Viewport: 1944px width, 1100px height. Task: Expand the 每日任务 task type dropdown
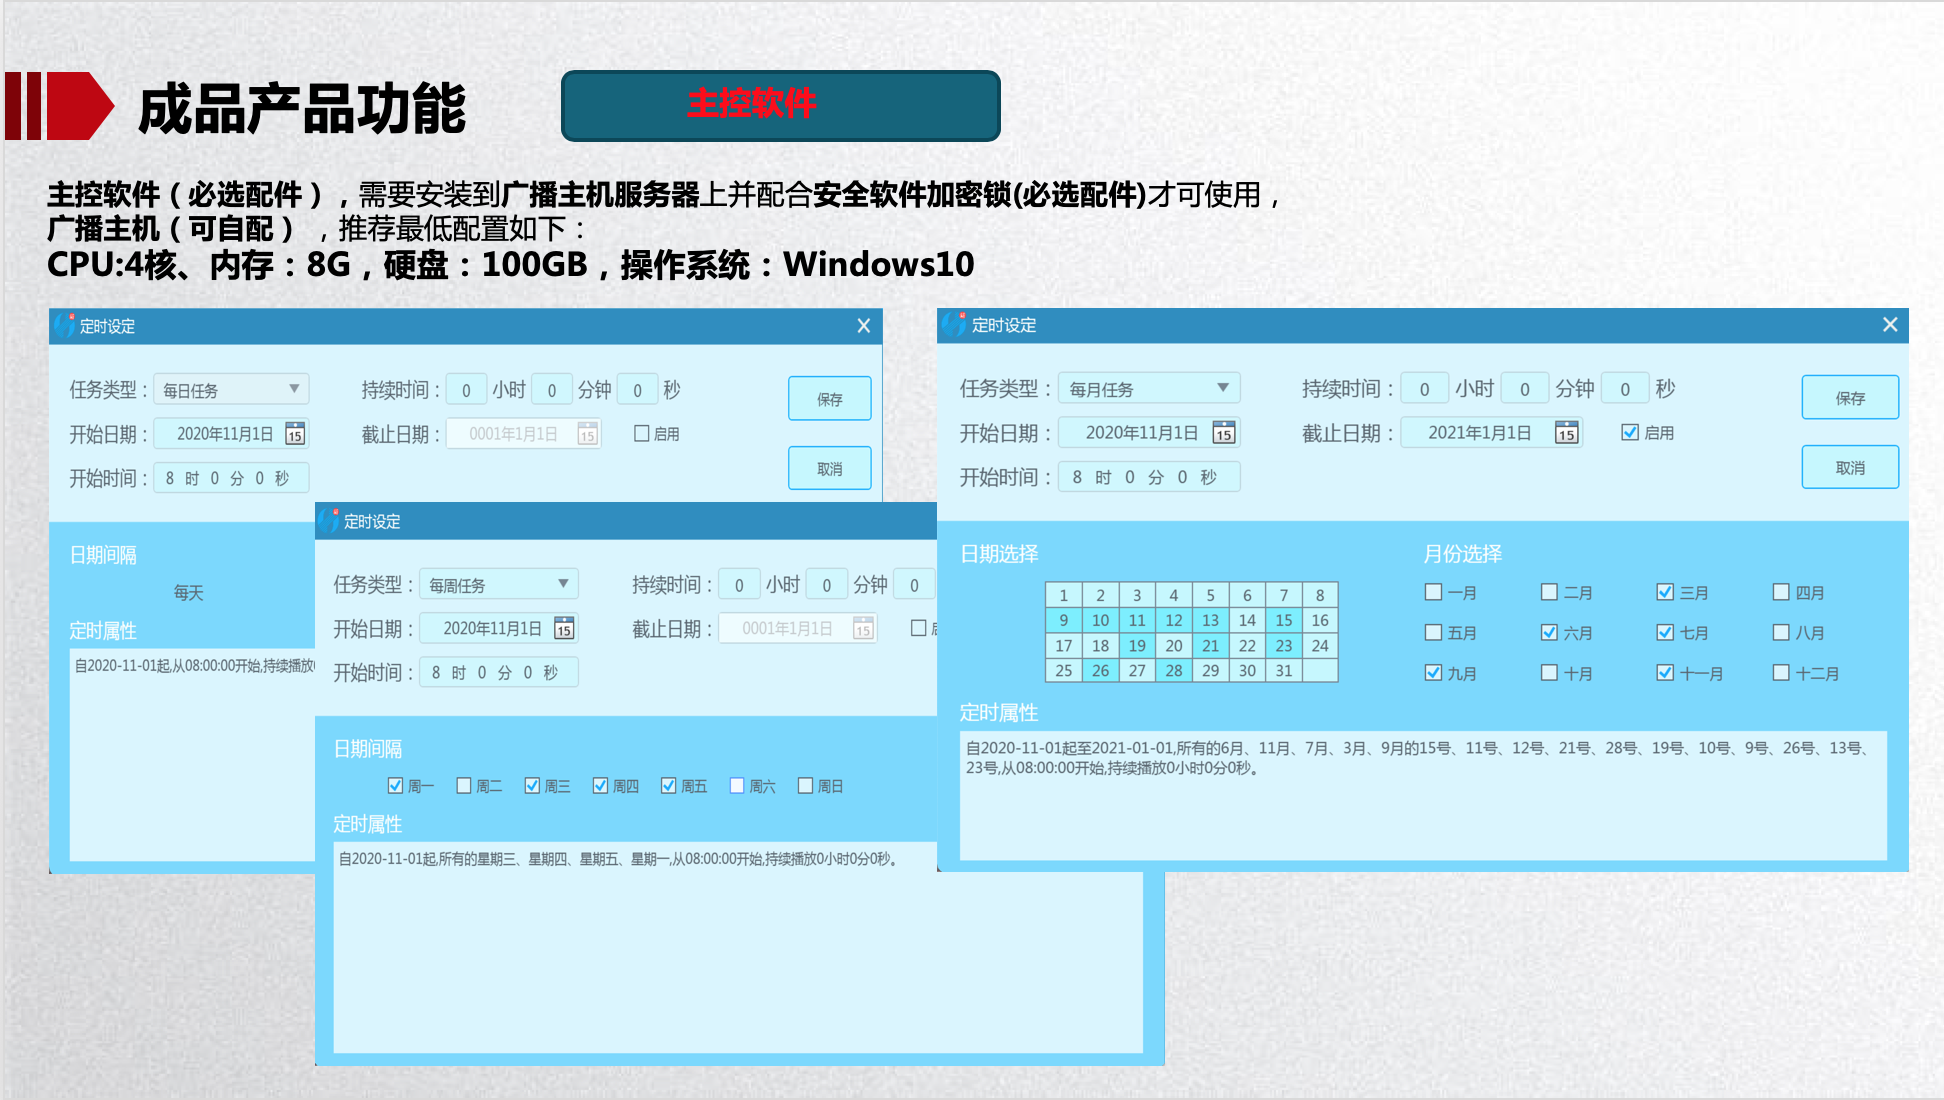point(294,389)
